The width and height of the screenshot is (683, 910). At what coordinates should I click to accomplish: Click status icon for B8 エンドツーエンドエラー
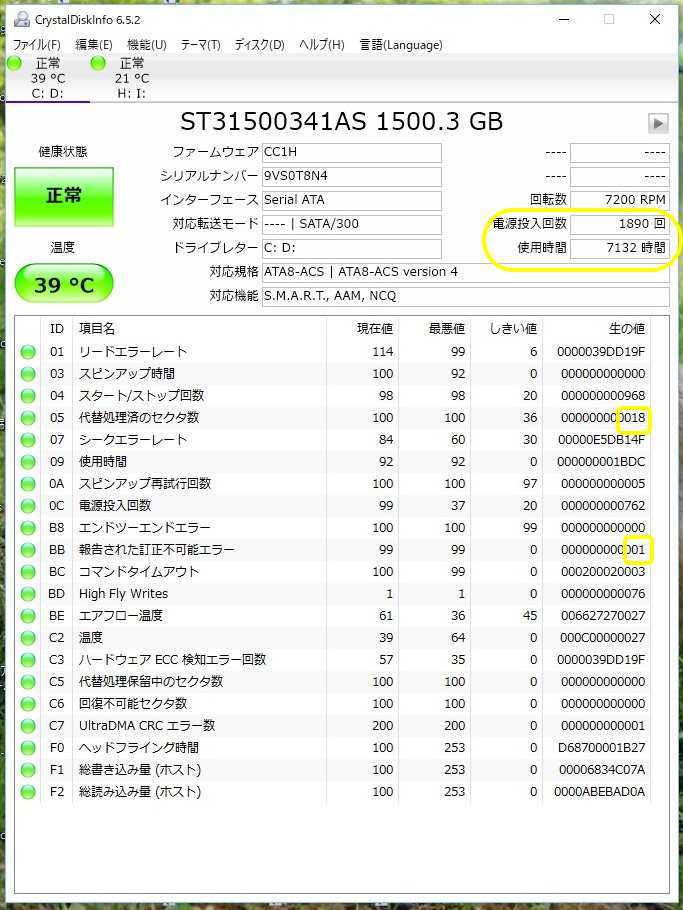point(28,529)
